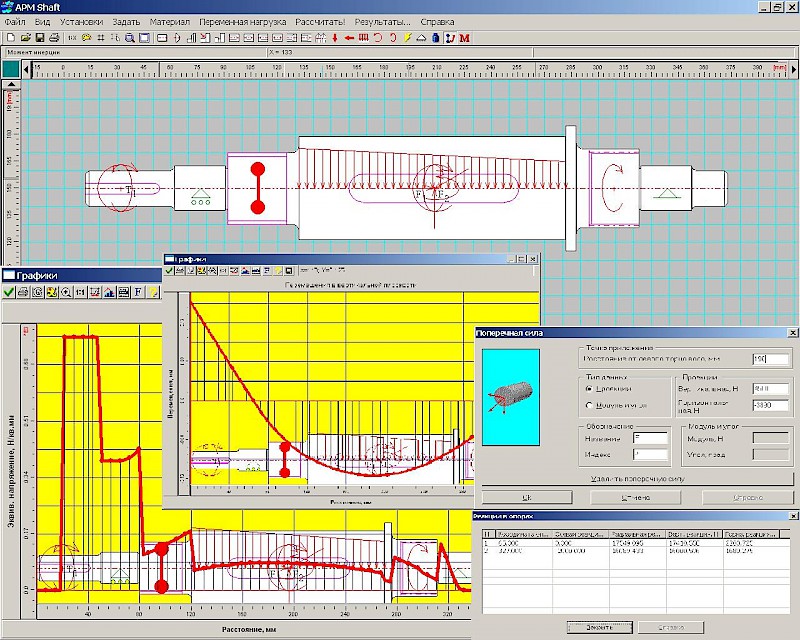Select the Проекции radio button
800x640 pixels.
pyautogui.click(x=589, y=389)
